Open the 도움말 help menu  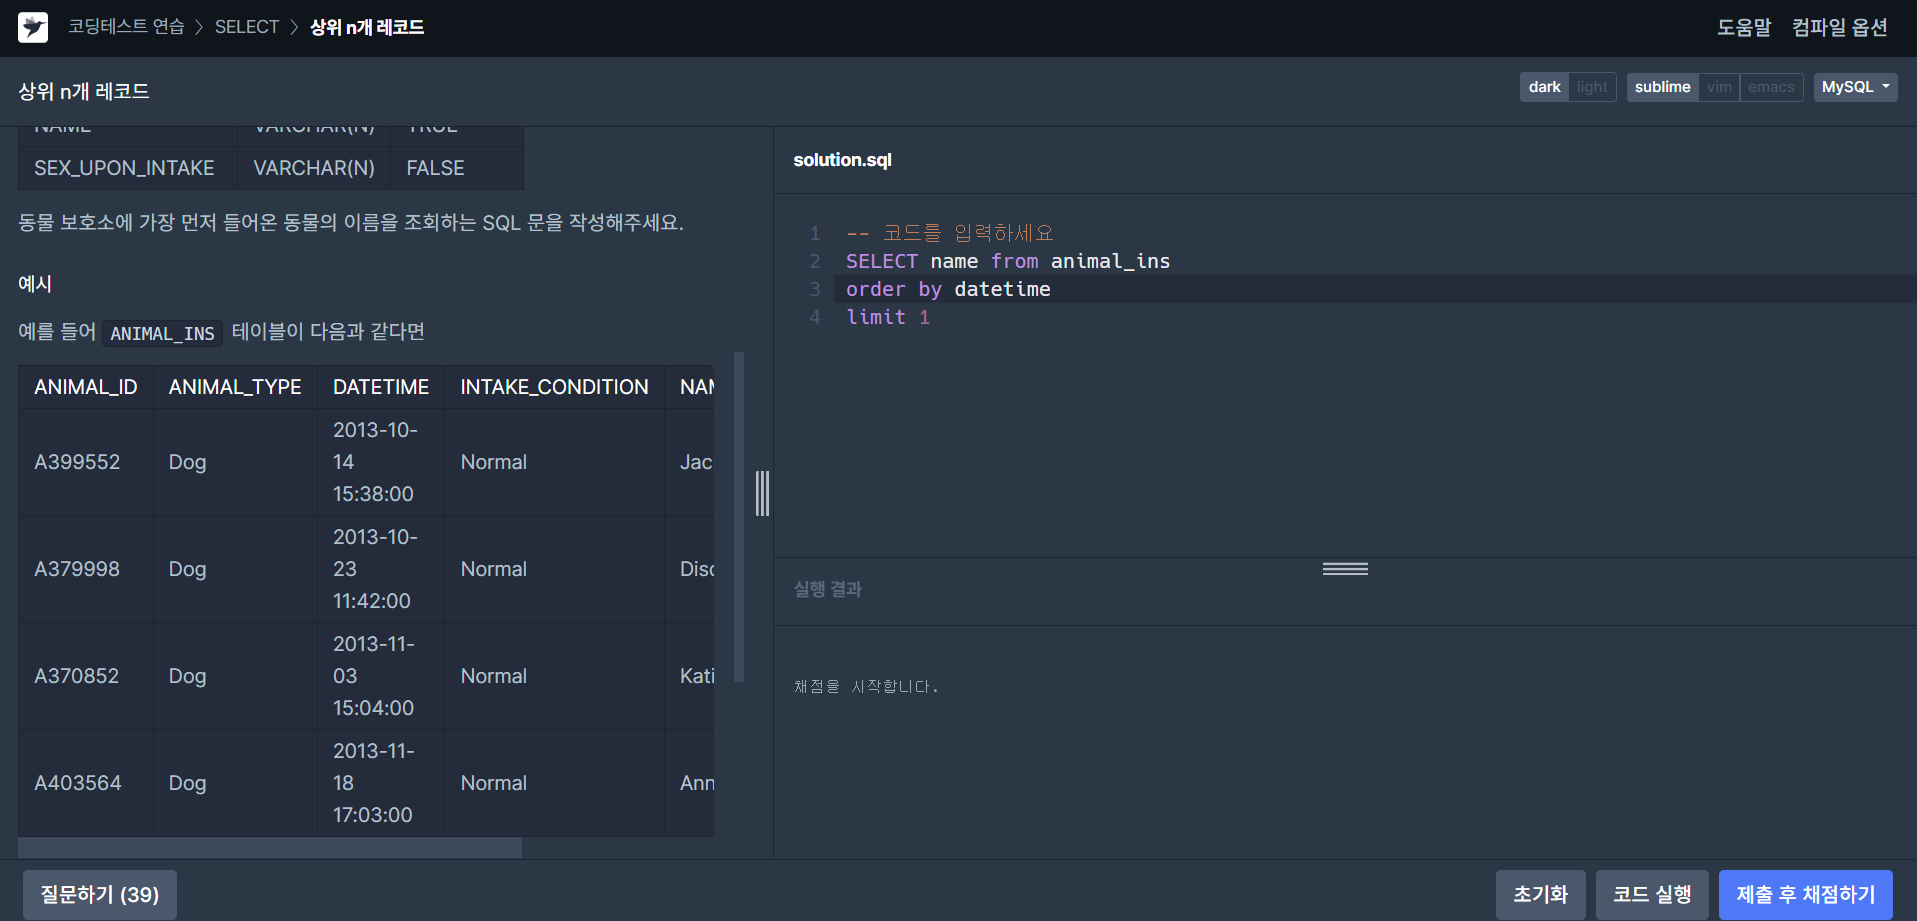pyautogui.click(x=1744, y=27)
